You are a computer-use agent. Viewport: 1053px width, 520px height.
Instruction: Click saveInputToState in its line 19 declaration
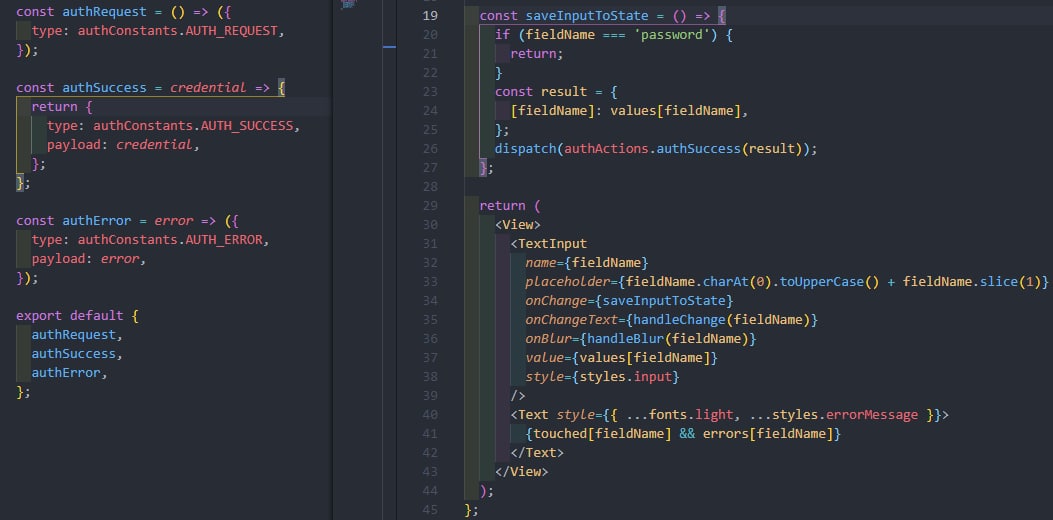click(588, 15)
